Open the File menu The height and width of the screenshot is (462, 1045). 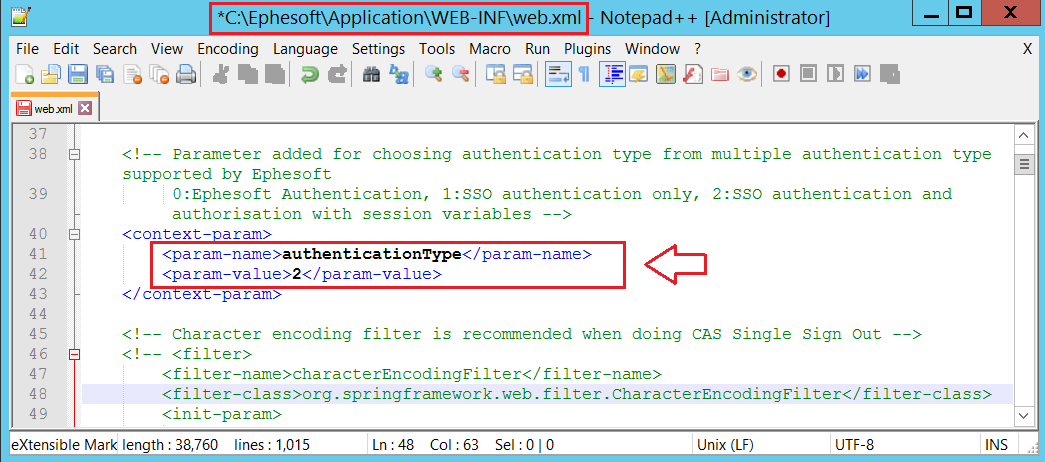(27, 49)
